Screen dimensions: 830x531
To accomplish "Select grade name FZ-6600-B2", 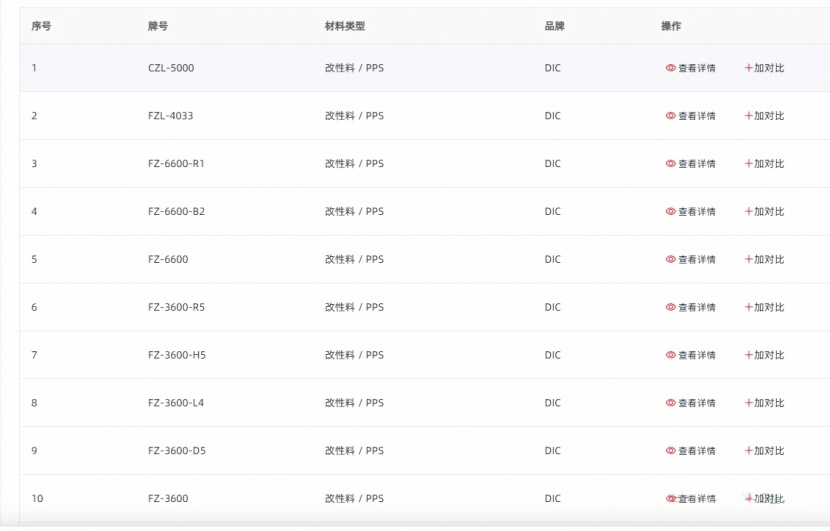I will 176,211.
